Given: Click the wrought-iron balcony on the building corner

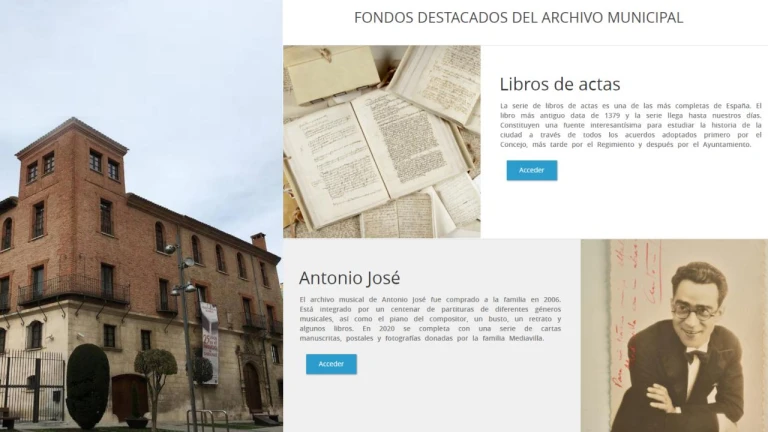Looking at the screenshot, I should click(x=73, y=289).
